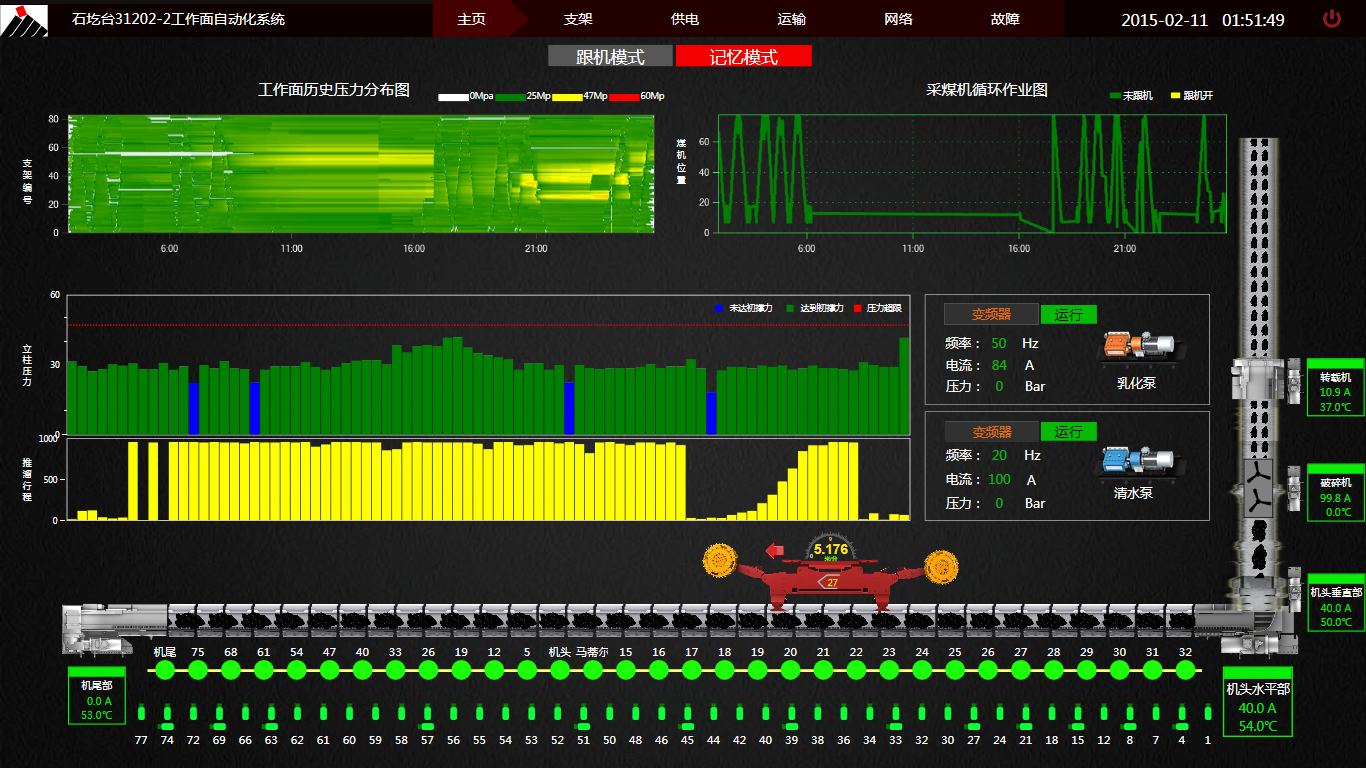1366x768 pixels.
Task: Click the blue 未达初撑力 legend swatch
Action: tap(719, 308)
